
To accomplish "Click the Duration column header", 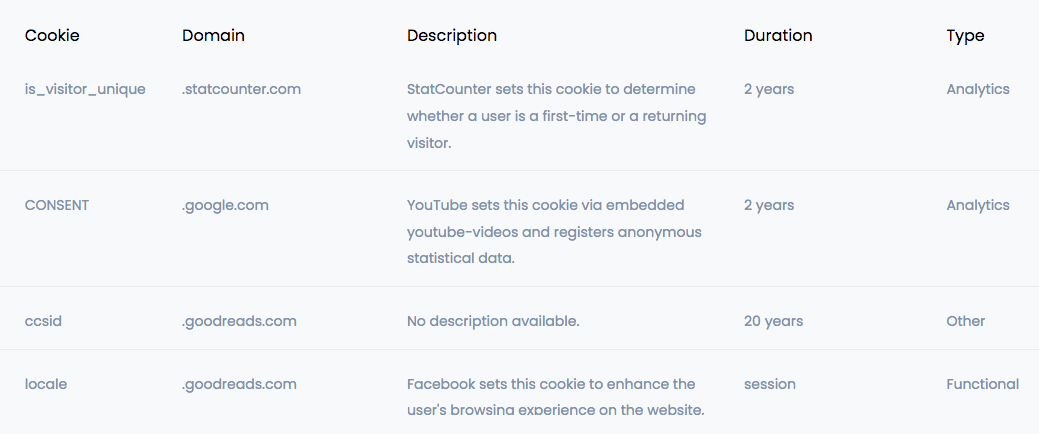I will (778, 35).
